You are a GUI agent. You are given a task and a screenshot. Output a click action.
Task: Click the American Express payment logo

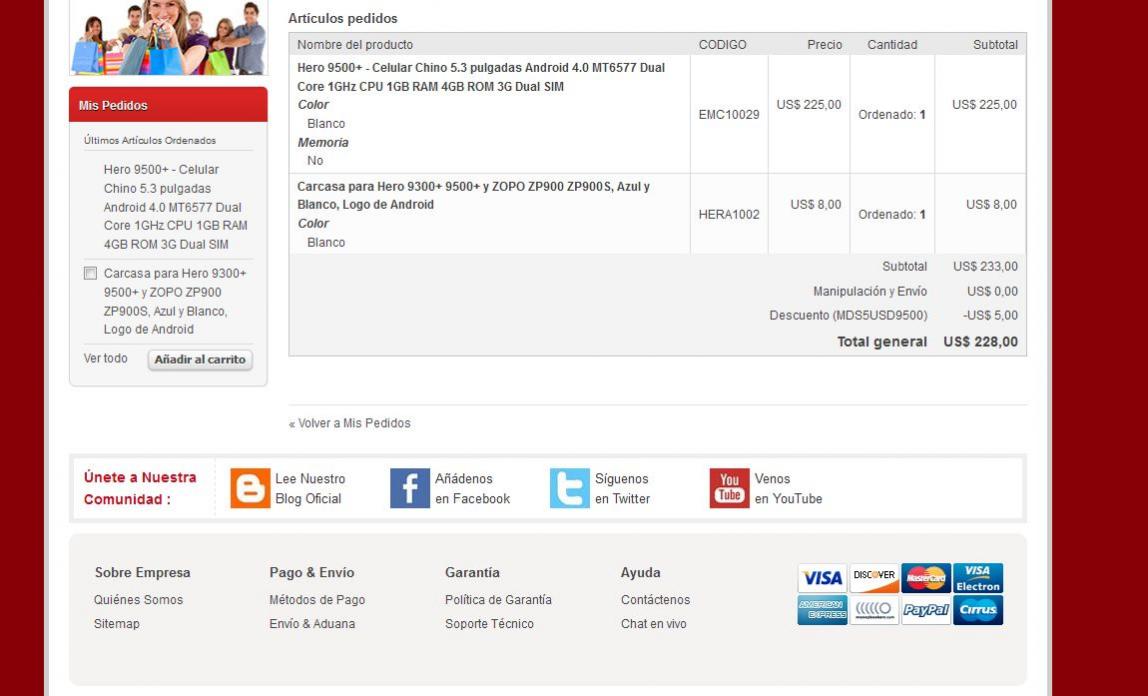(822, 610)
